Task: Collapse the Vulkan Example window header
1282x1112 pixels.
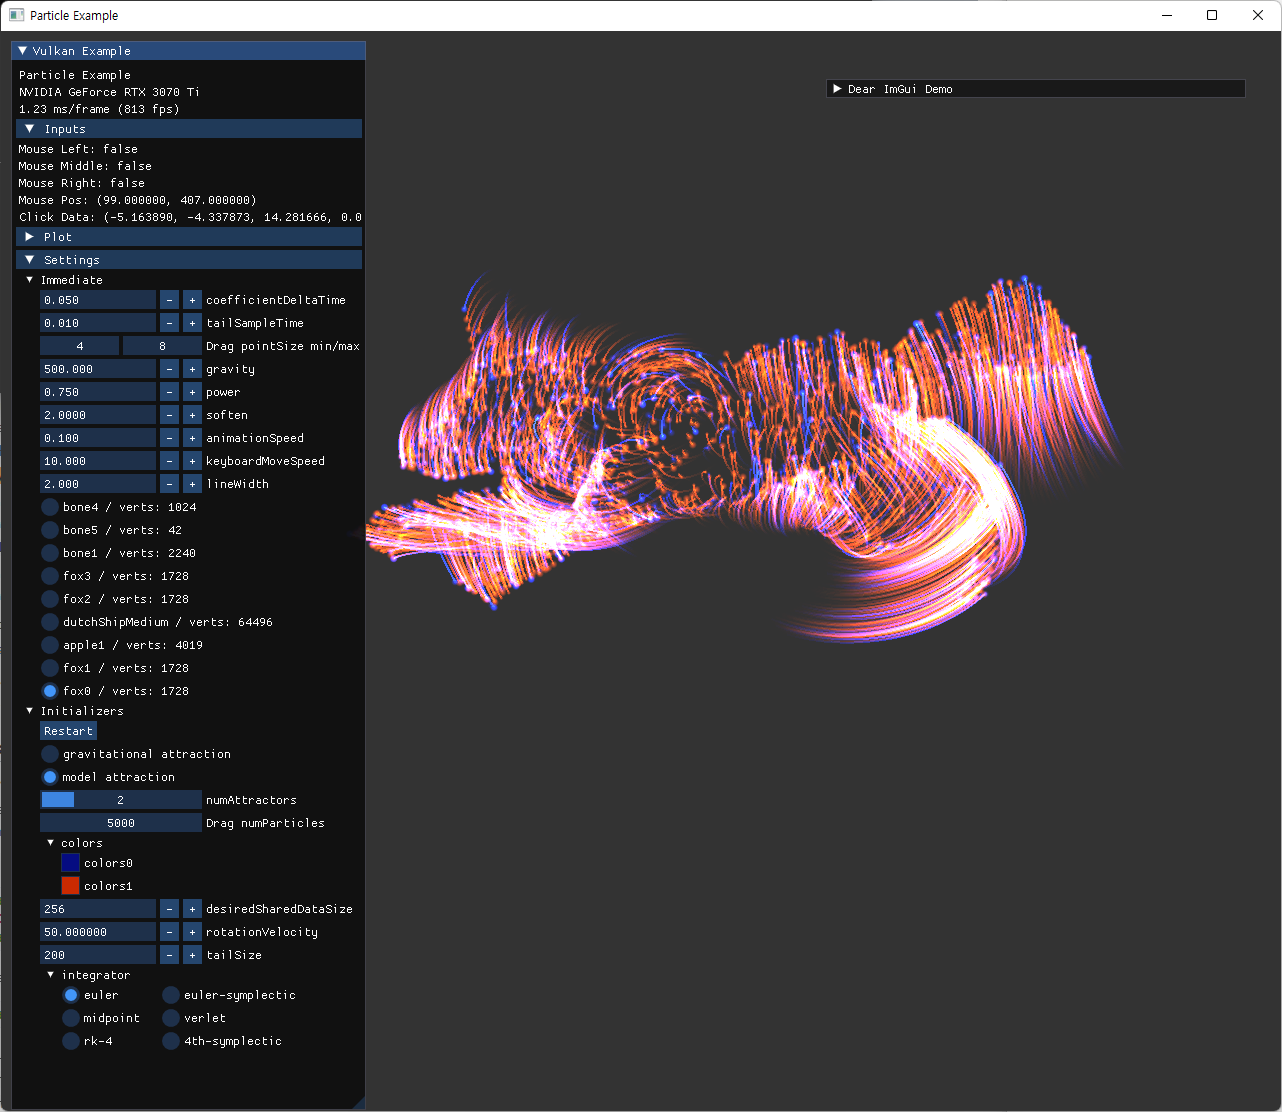Action: pos(22,51)
